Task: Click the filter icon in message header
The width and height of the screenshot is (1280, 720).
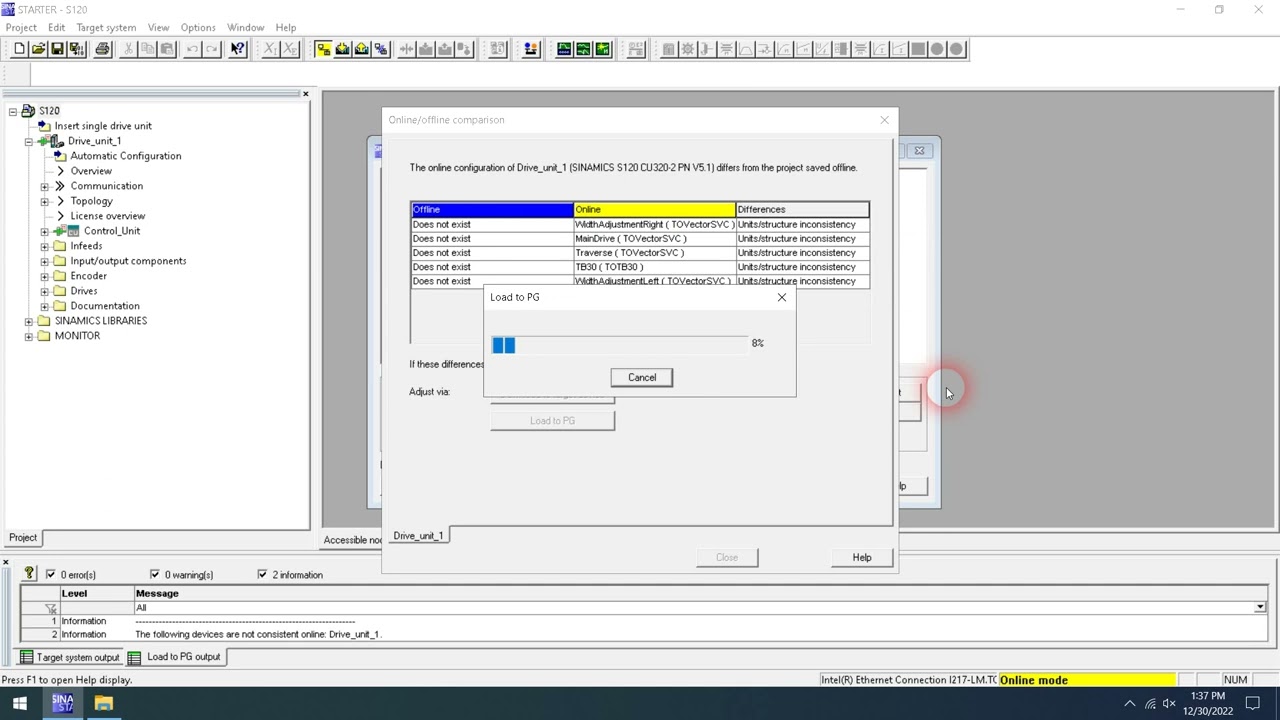Action: click(x=51, y=608)
